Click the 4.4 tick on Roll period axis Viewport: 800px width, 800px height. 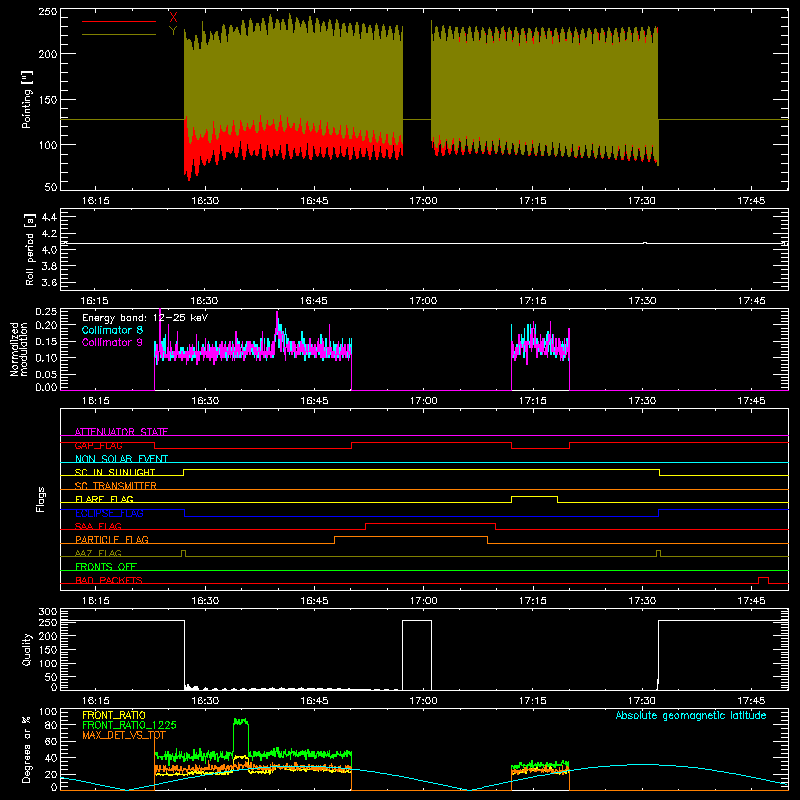click(49, 217)
